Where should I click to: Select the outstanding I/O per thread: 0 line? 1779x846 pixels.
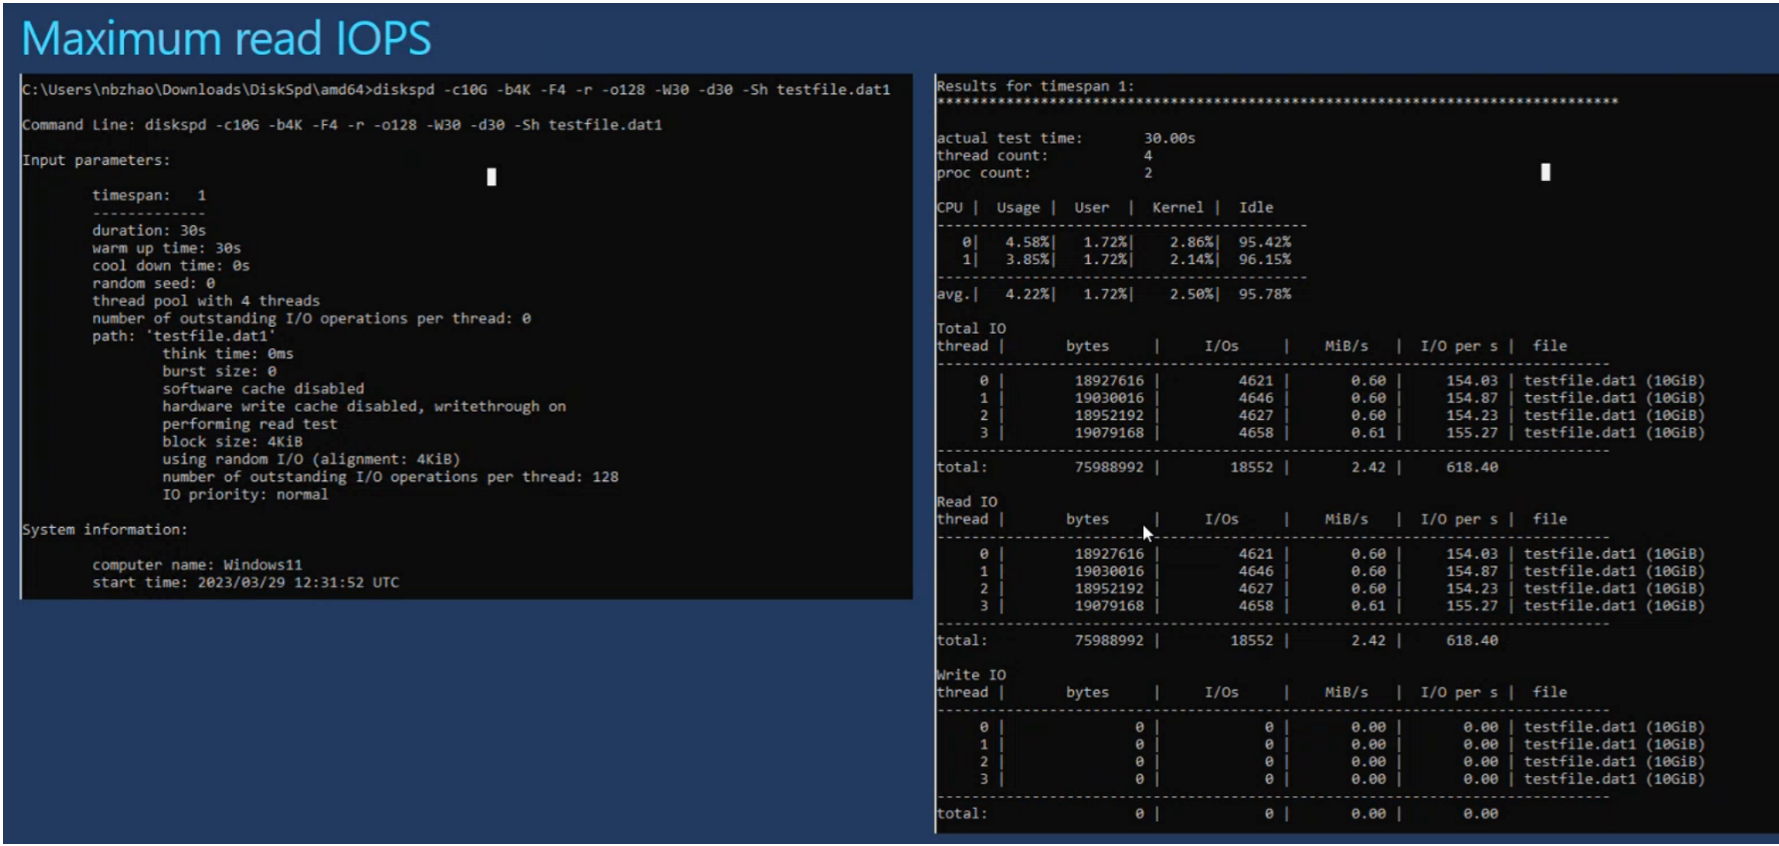pyautogui.click(x=312, y=319)
